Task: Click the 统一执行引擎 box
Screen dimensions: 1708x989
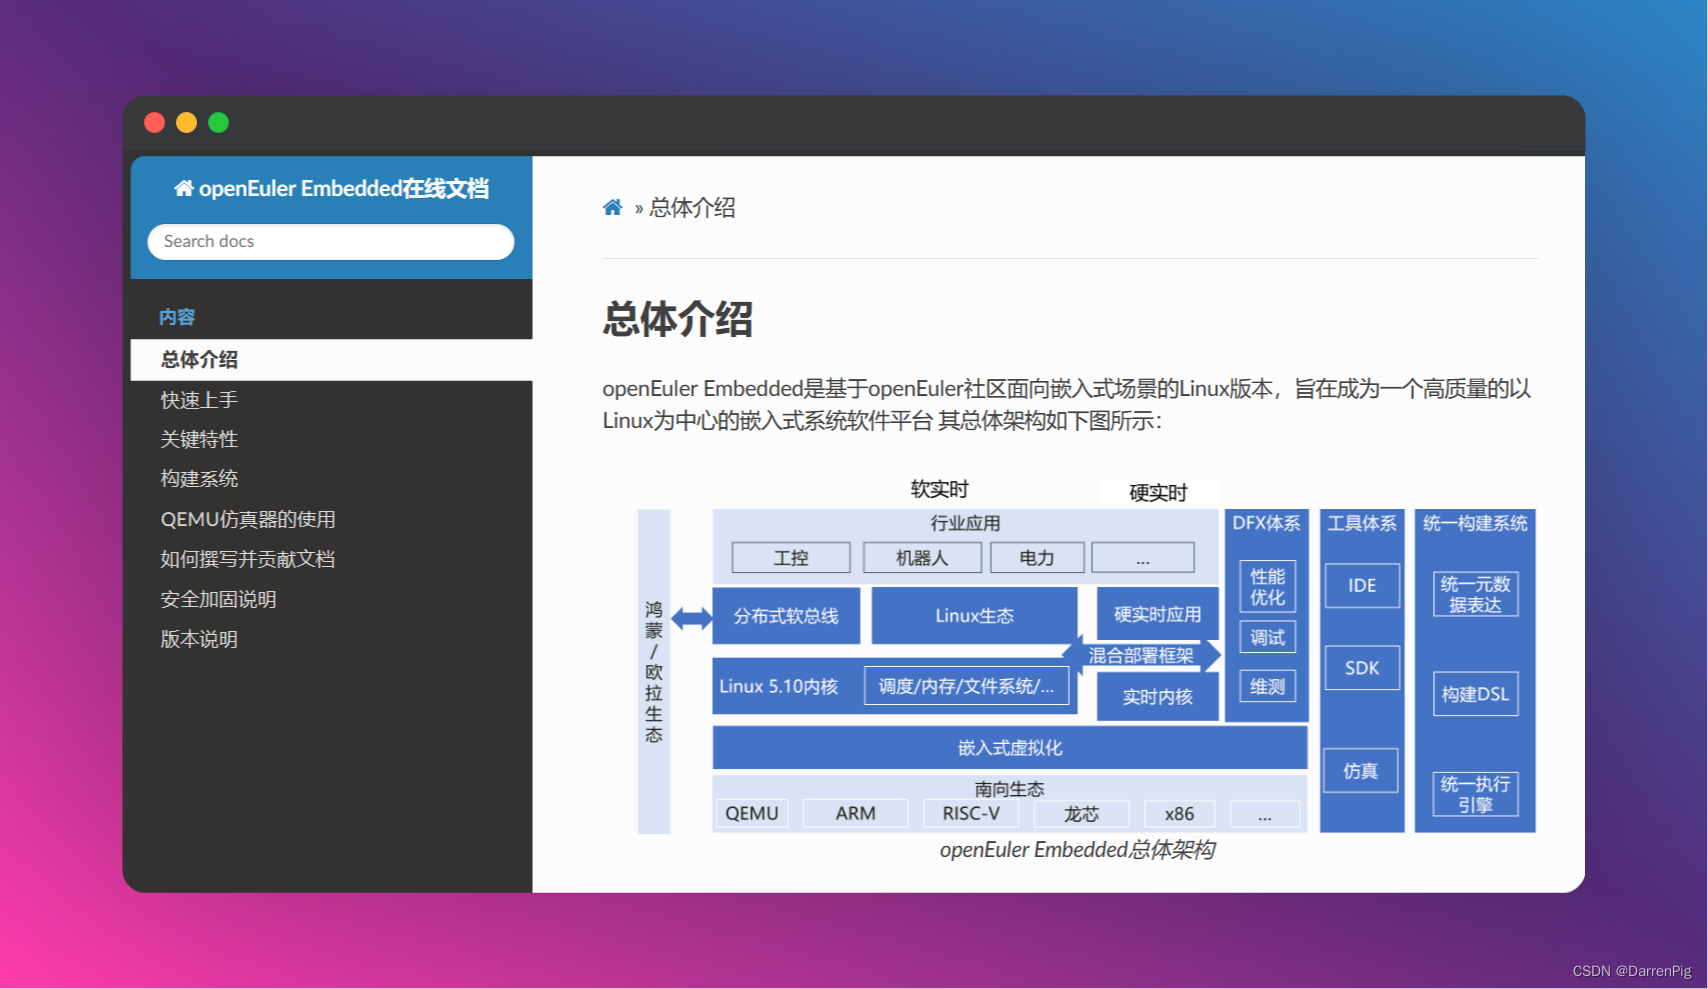Action: [1475, 794]
